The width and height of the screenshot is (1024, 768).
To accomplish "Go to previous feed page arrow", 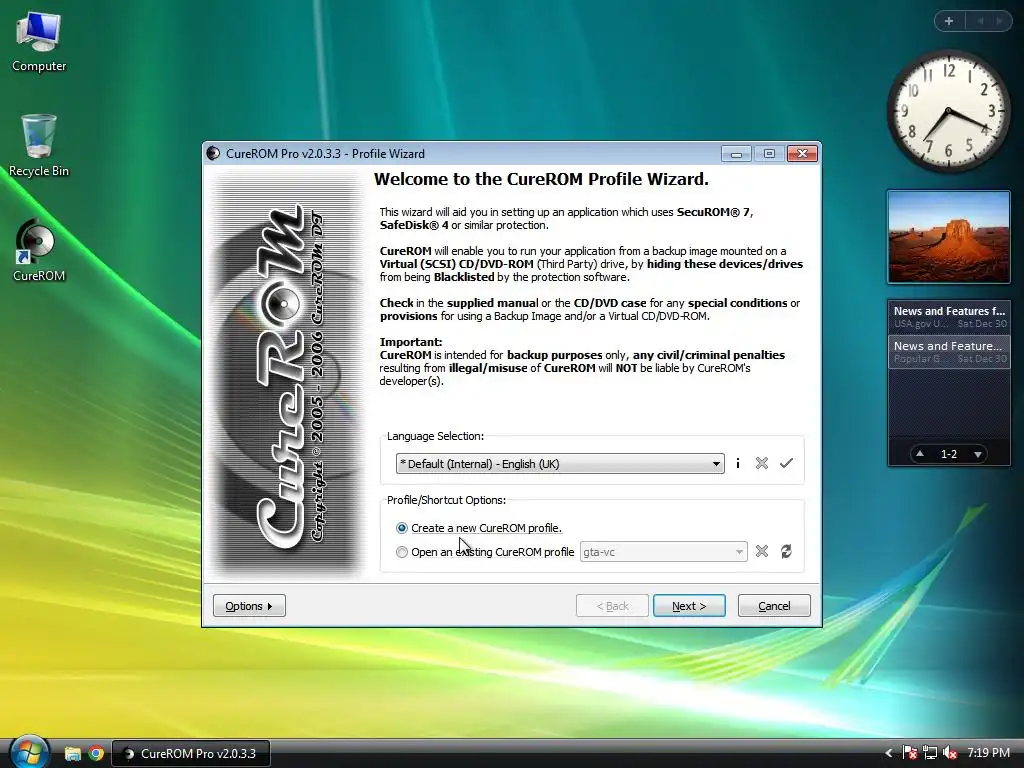I will 920,453.
